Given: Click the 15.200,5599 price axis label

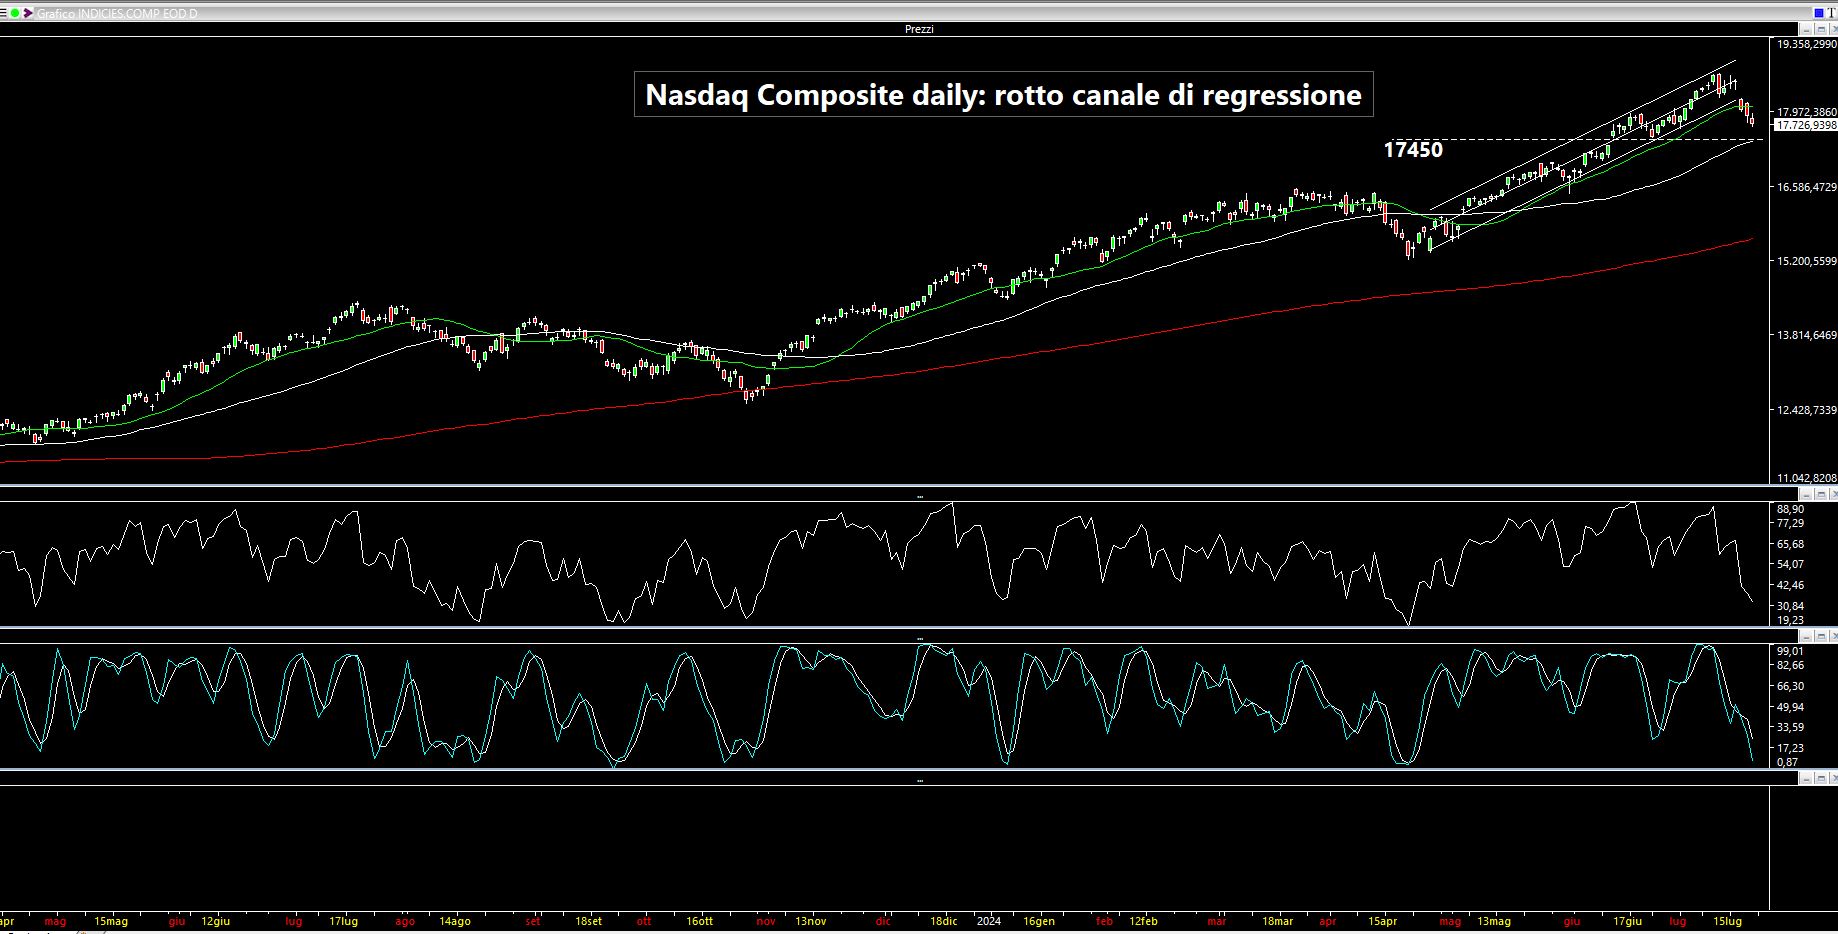Looking at the screenshot, I should tap(1806, 261).
